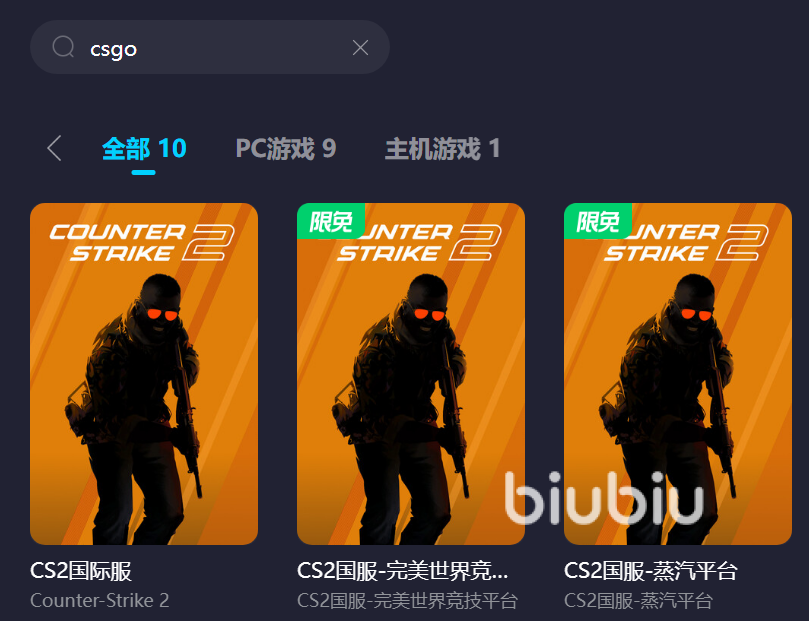The height and width of the screenshot is (621, 809).
Task: Focus the csgo search input field
Action: pos(209,47)
